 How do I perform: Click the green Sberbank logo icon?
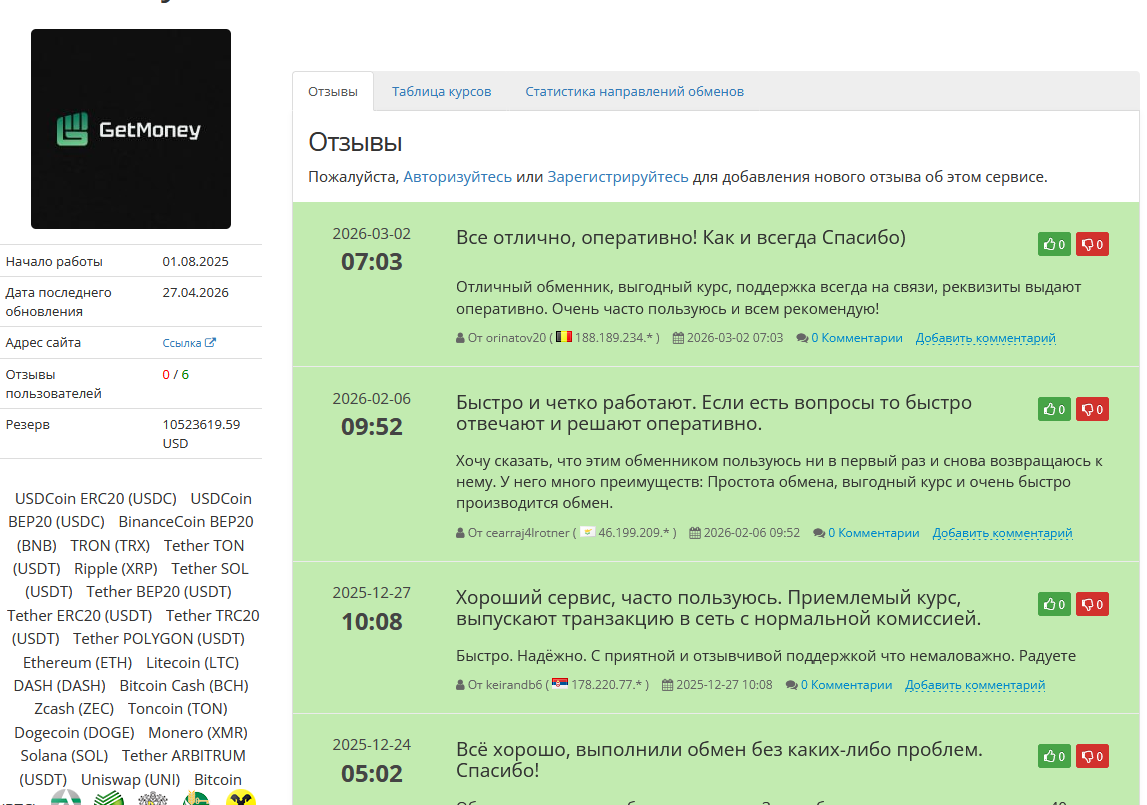click(x=110, y=798)
